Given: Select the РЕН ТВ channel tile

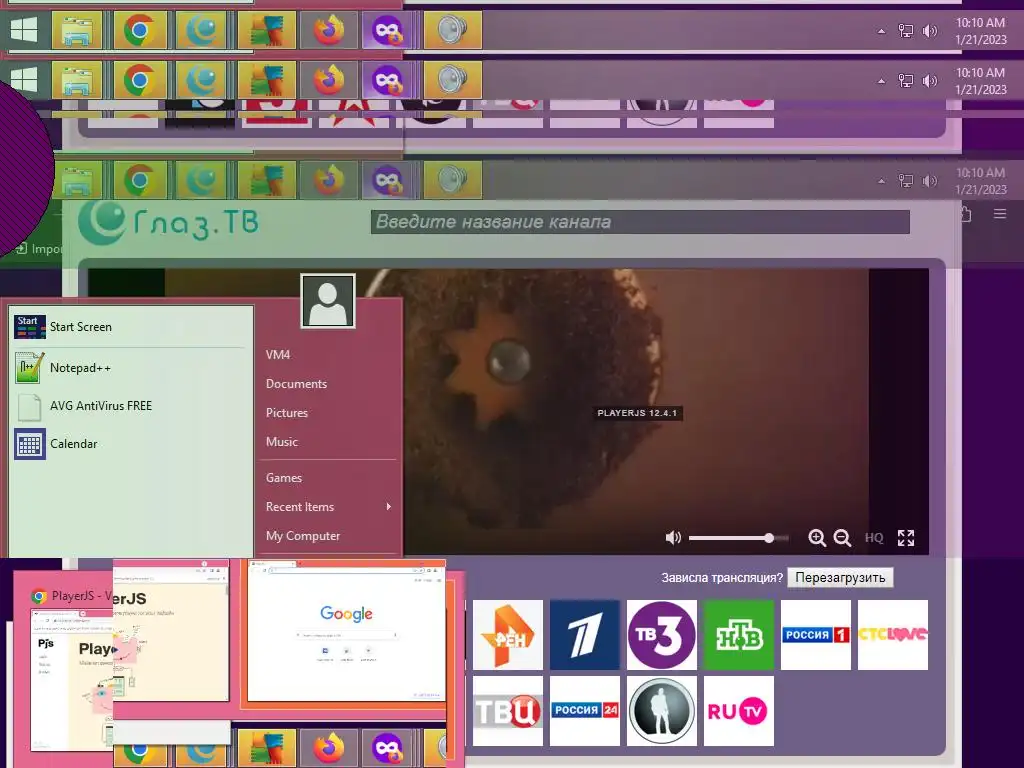Looking at the screenshot, I should (x=507, y=635).
